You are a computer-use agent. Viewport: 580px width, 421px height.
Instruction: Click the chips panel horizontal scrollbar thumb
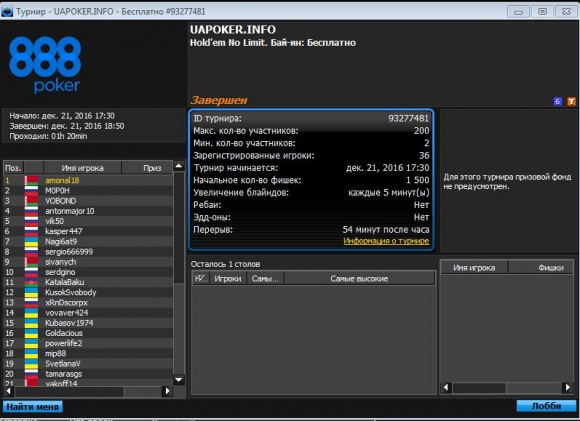click(479, 388)
